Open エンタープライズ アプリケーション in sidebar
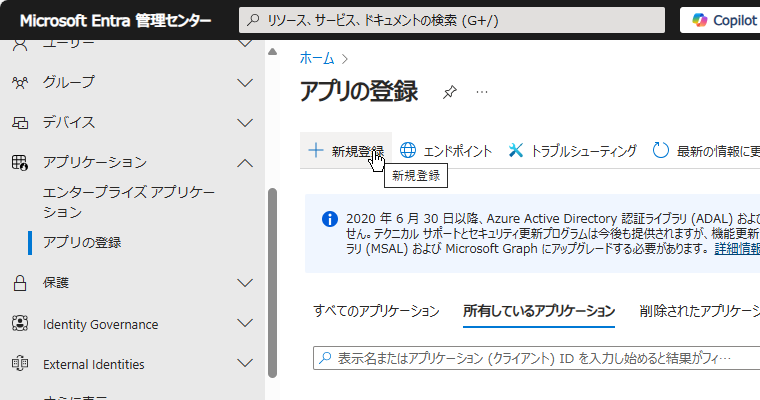The width and height of the screenshot is (760, 400). click(x=129, y=202)
